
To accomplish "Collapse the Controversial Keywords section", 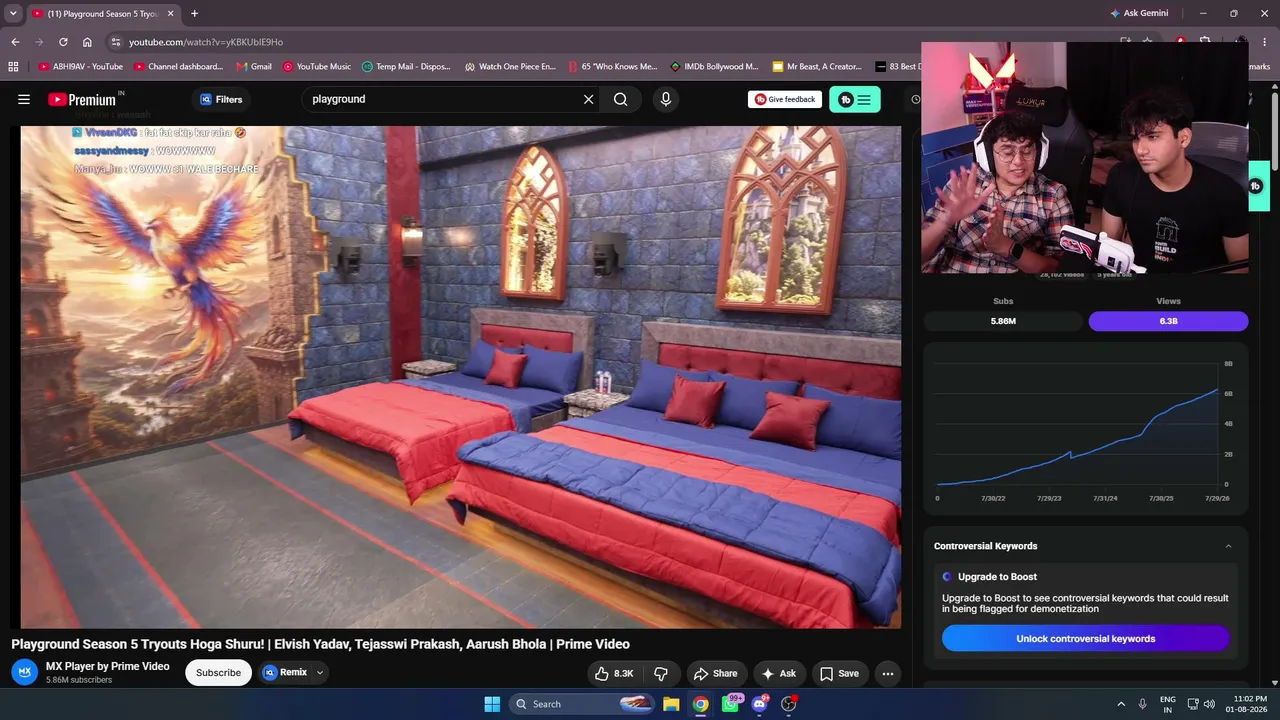I will (1228, 546).
